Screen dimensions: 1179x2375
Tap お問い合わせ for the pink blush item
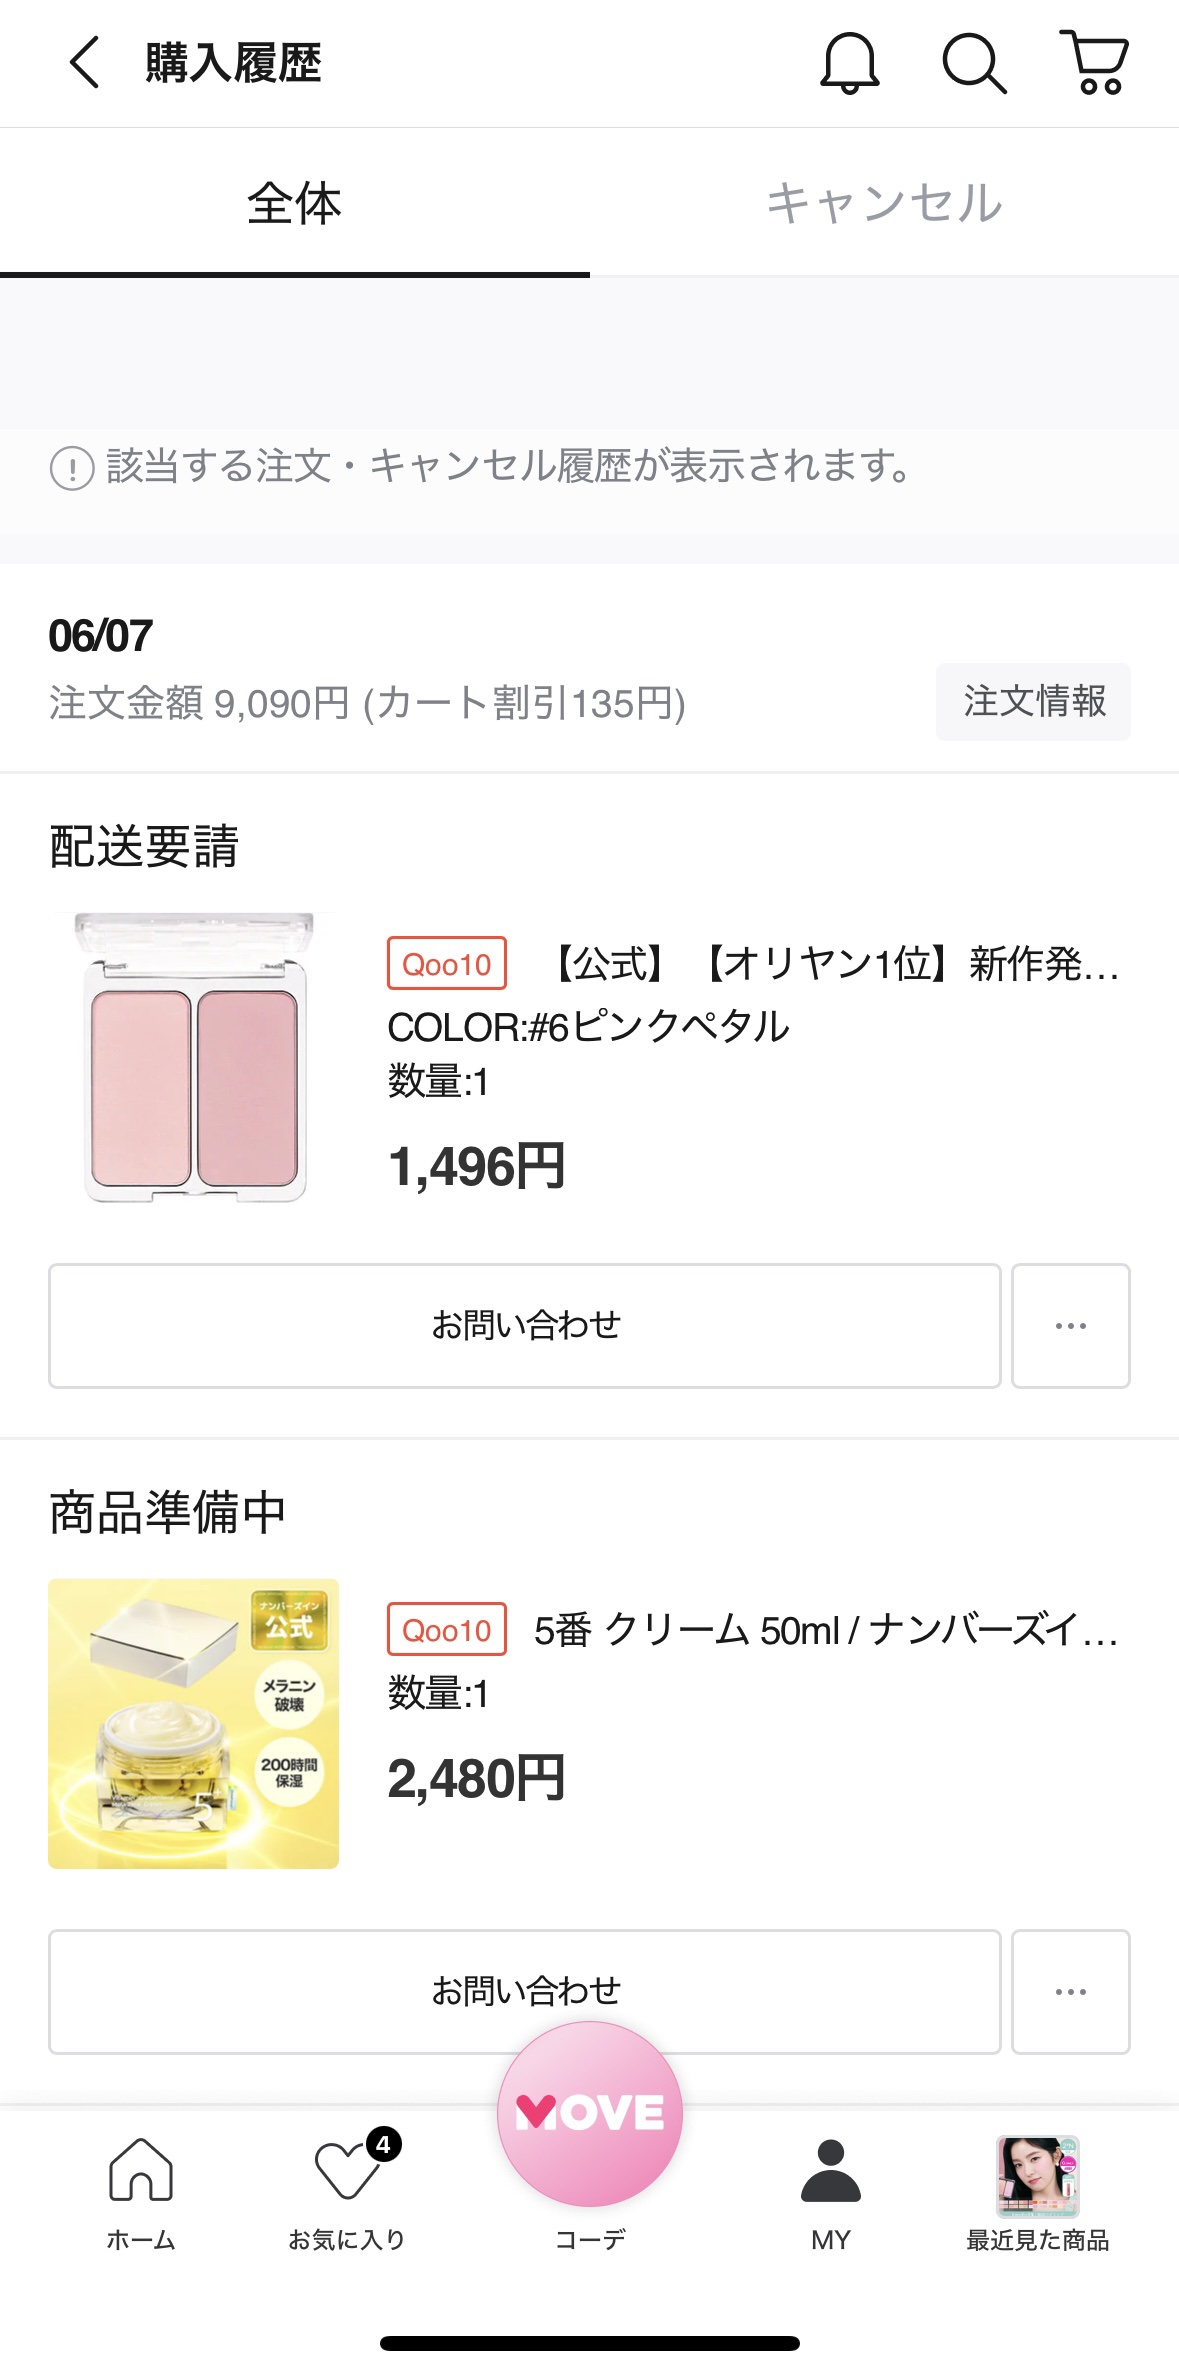(525, 1326)
